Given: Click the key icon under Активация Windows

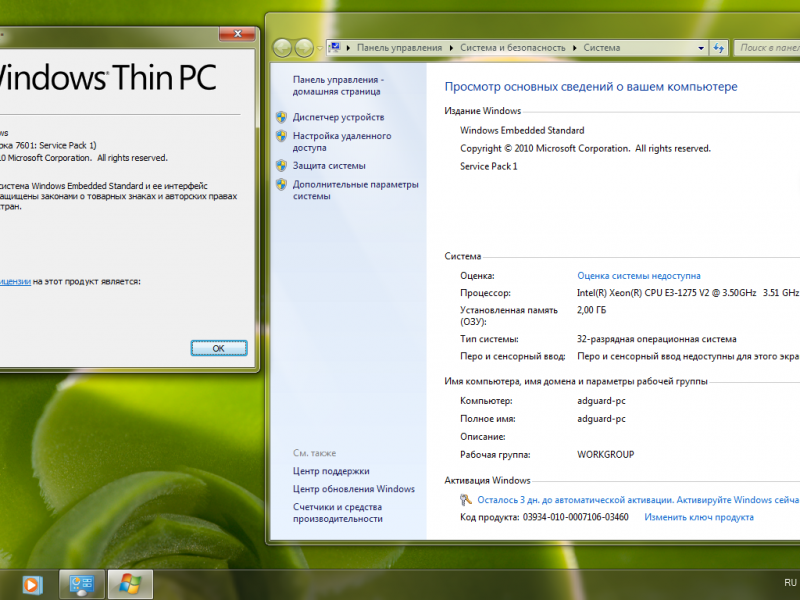Looking at the screenshot, I should [465, 500].
